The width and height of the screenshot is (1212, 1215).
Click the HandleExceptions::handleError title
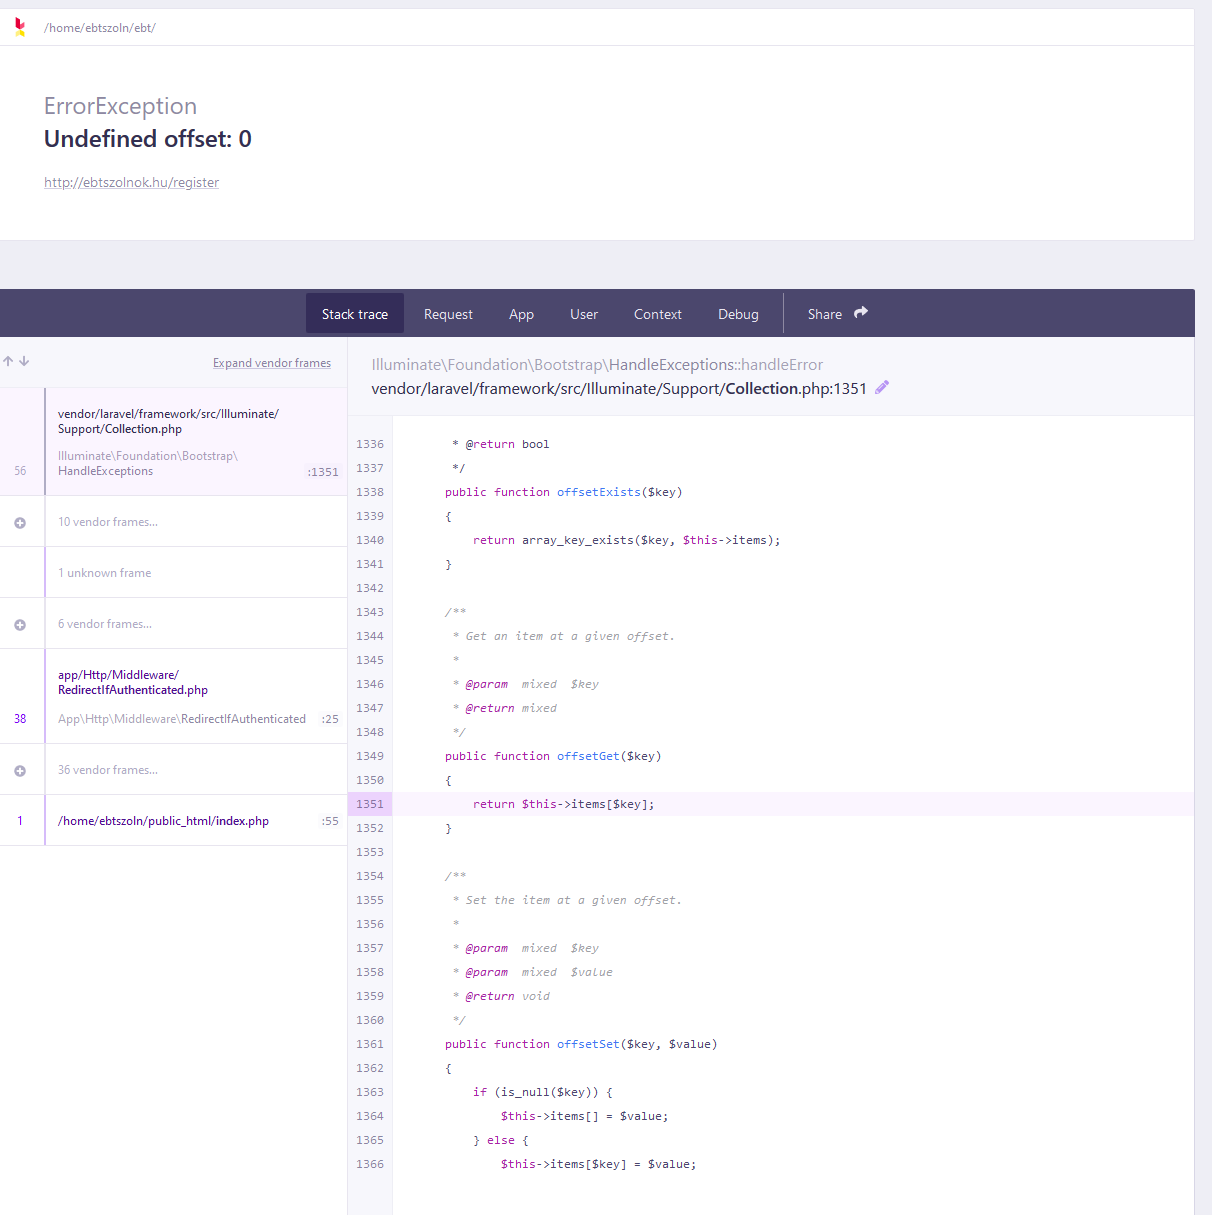click(x=597, y=365)
